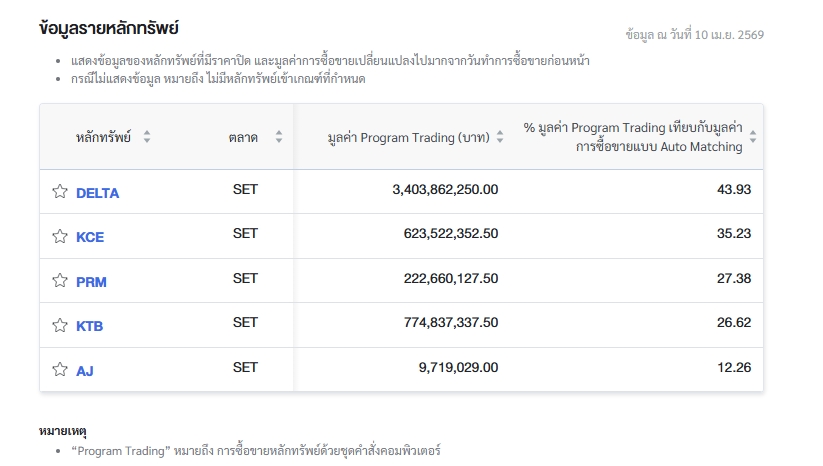Select AJ's 9,719,029.00 value cell

click(x=458, y=367)
